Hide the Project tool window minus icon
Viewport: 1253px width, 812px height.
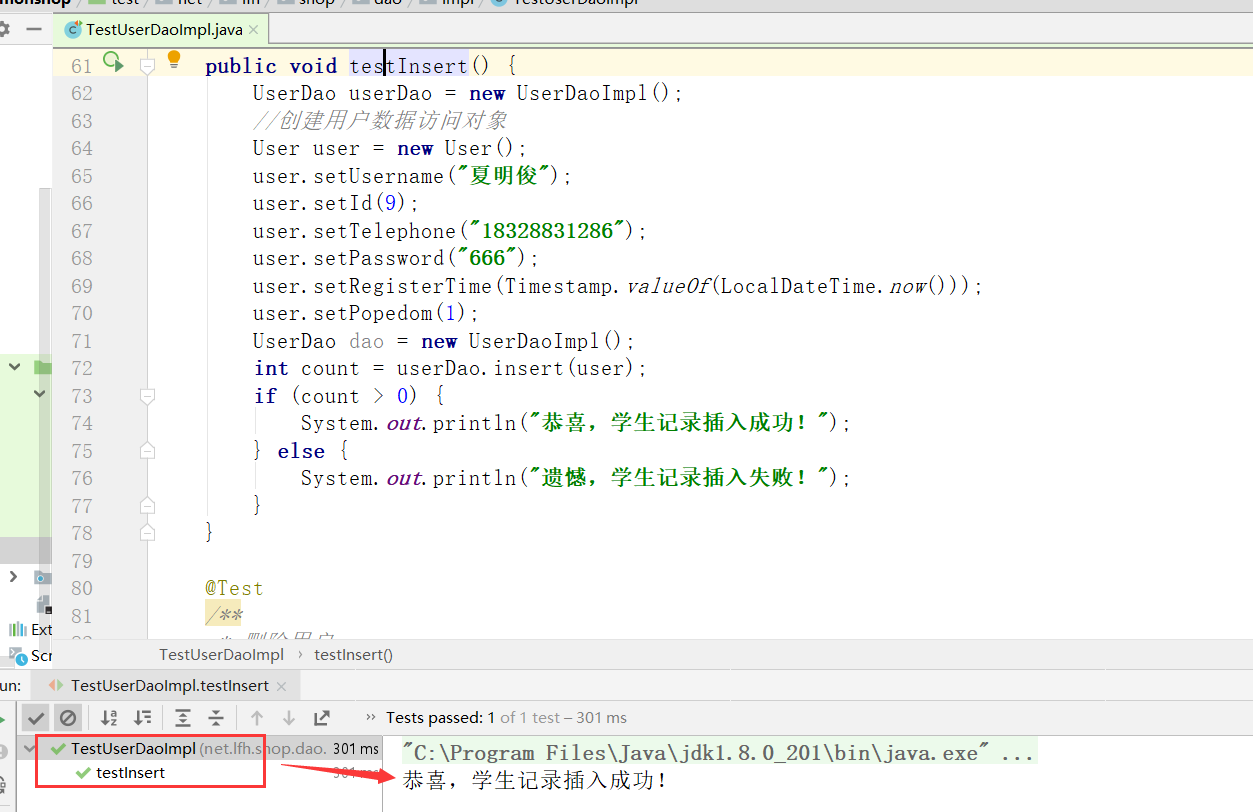tap(33, 29)
